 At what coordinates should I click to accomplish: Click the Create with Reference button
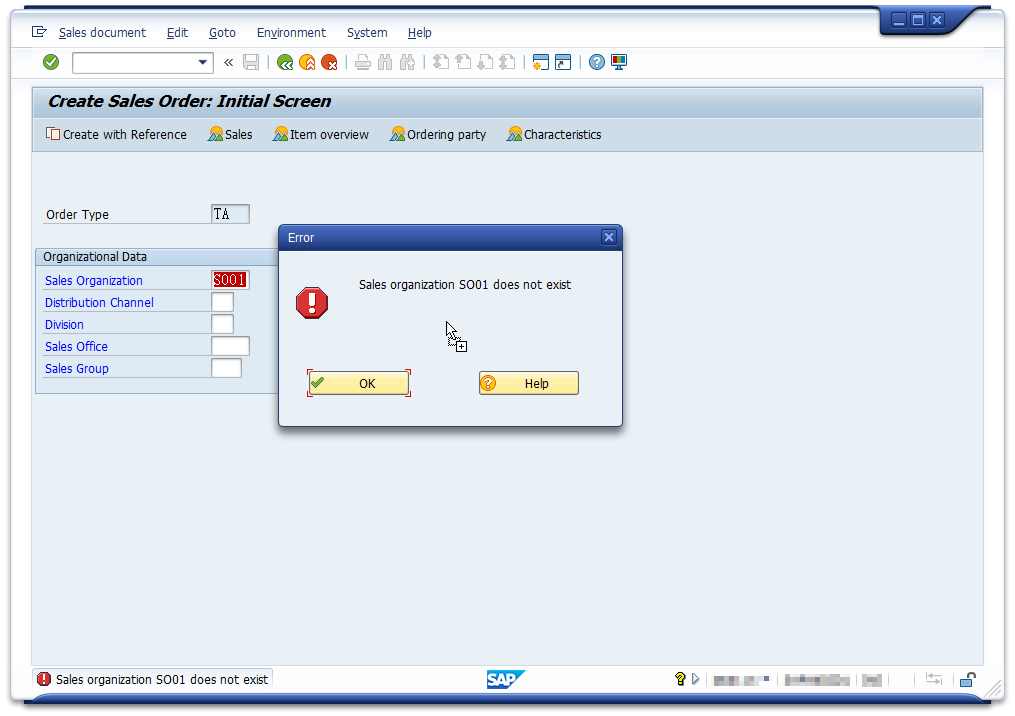pos(116,134)
